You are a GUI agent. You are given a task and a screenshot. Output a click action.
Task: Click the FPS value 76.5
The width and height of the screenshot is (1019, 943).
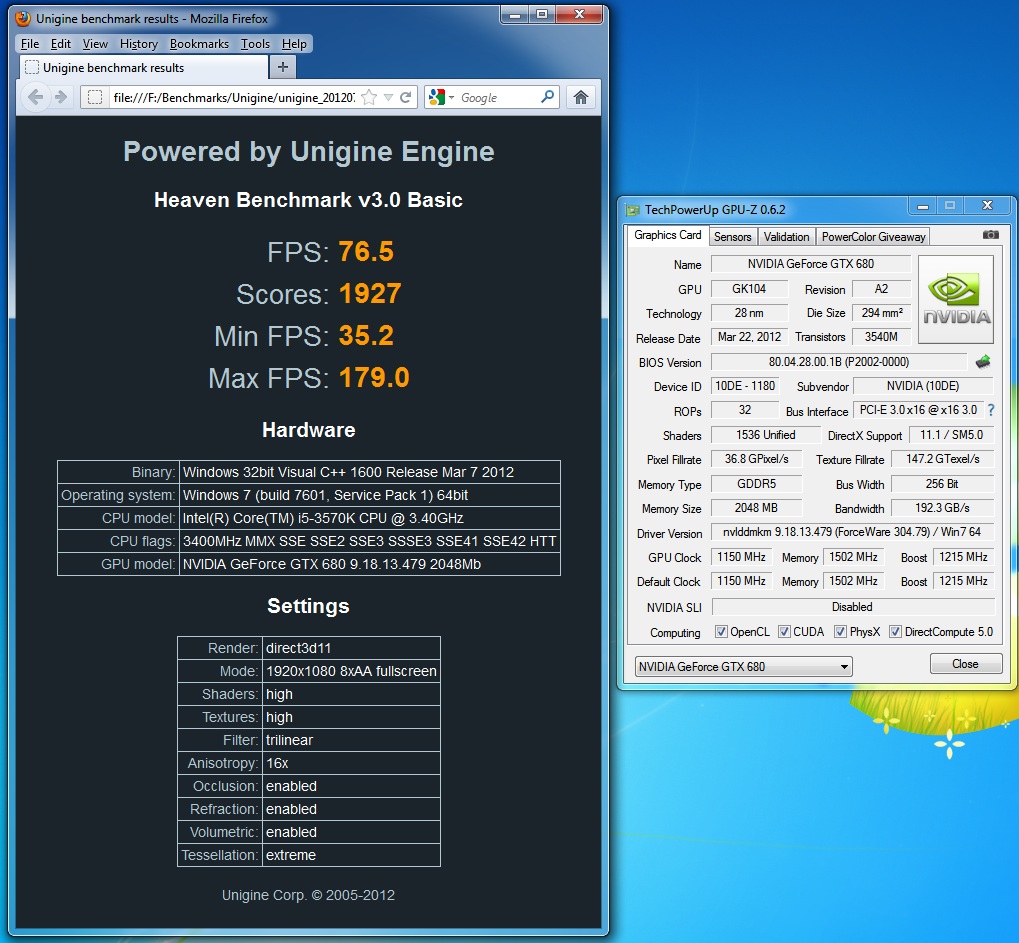366,252
